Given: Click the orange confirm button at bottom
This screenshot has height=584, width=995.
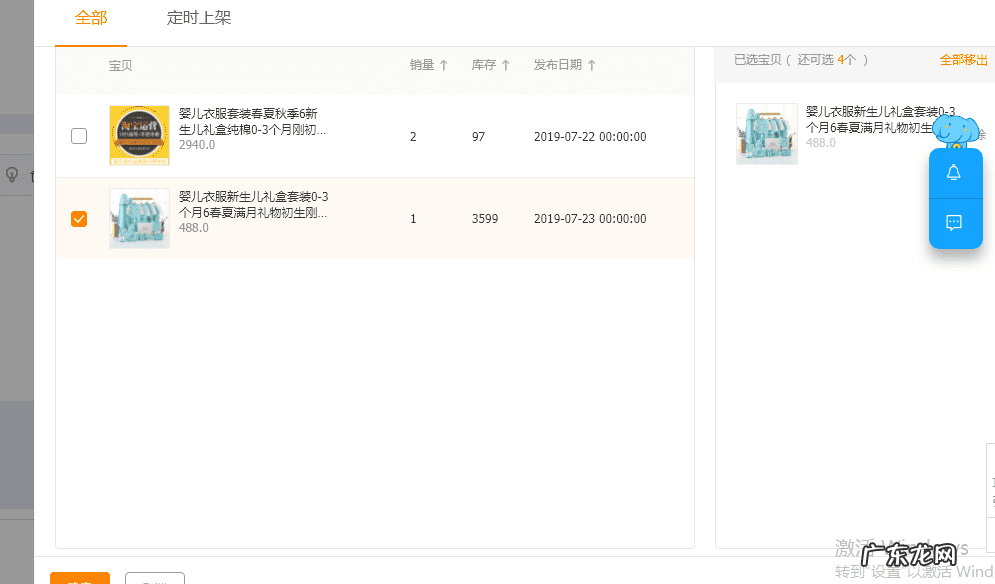Looking at the screenshot, I should pos(80,578).
